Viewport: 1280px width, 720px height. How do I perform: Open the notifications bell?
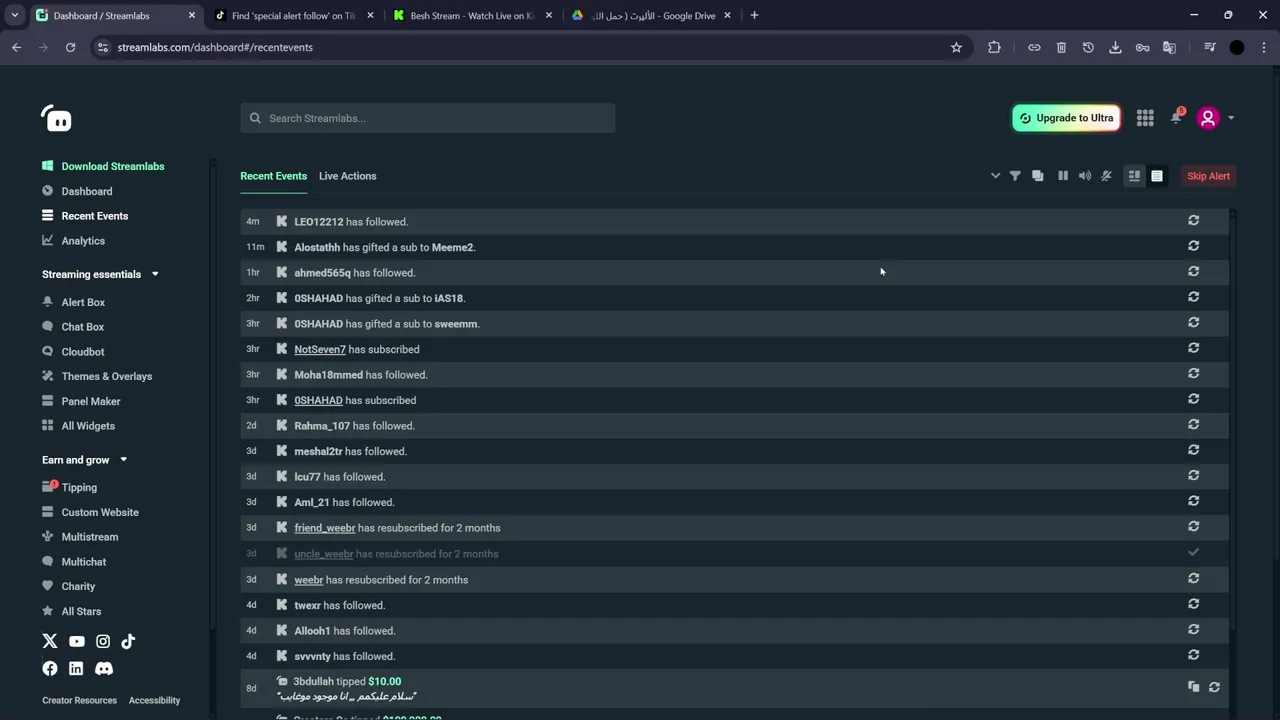point(1176,118)
